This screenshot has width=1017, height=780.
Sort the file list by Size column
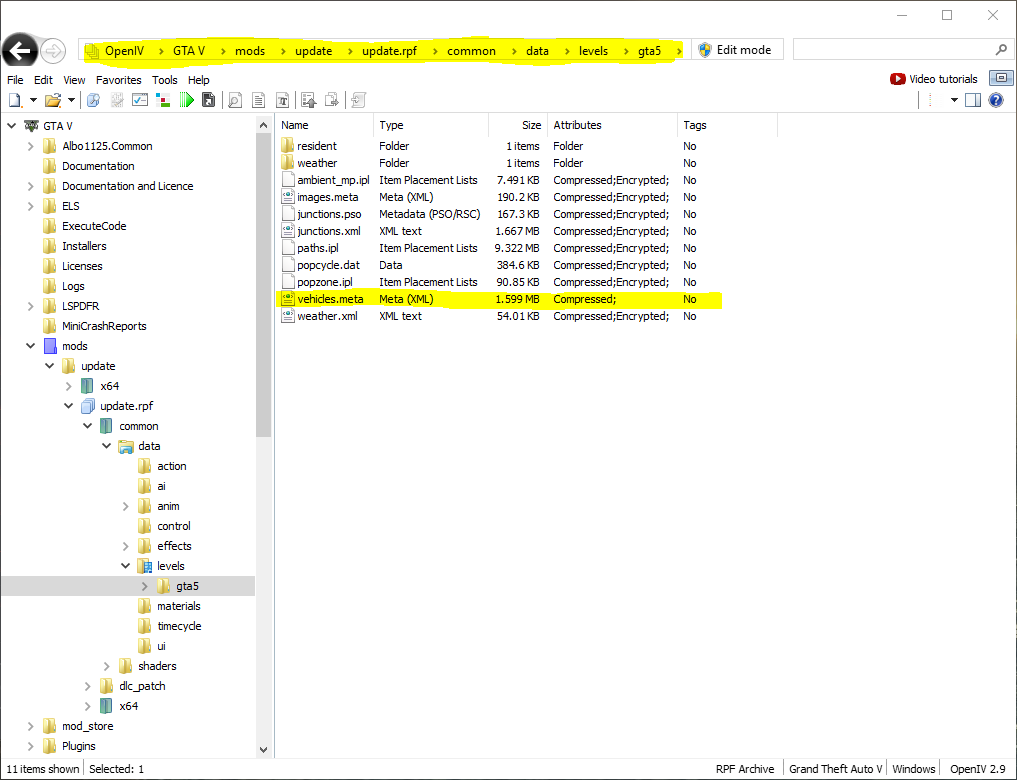(x=518, y=125)
